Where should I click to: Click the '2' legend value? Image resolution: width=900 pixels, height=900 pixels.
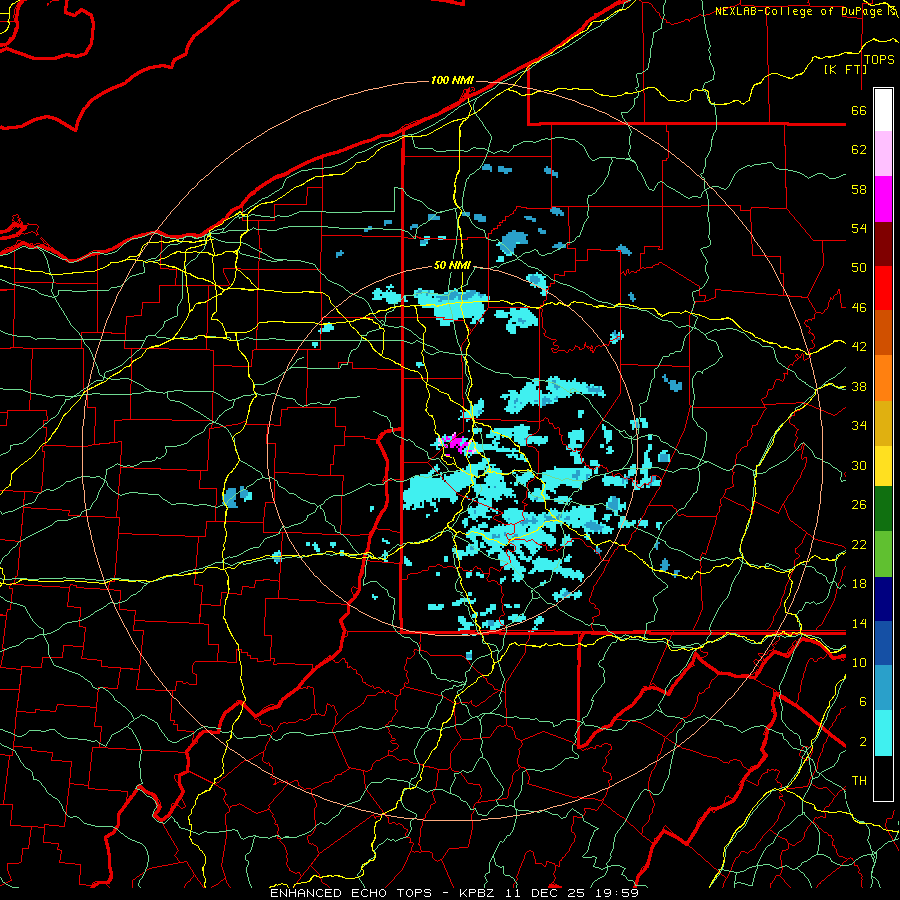[x=862, y=742]
